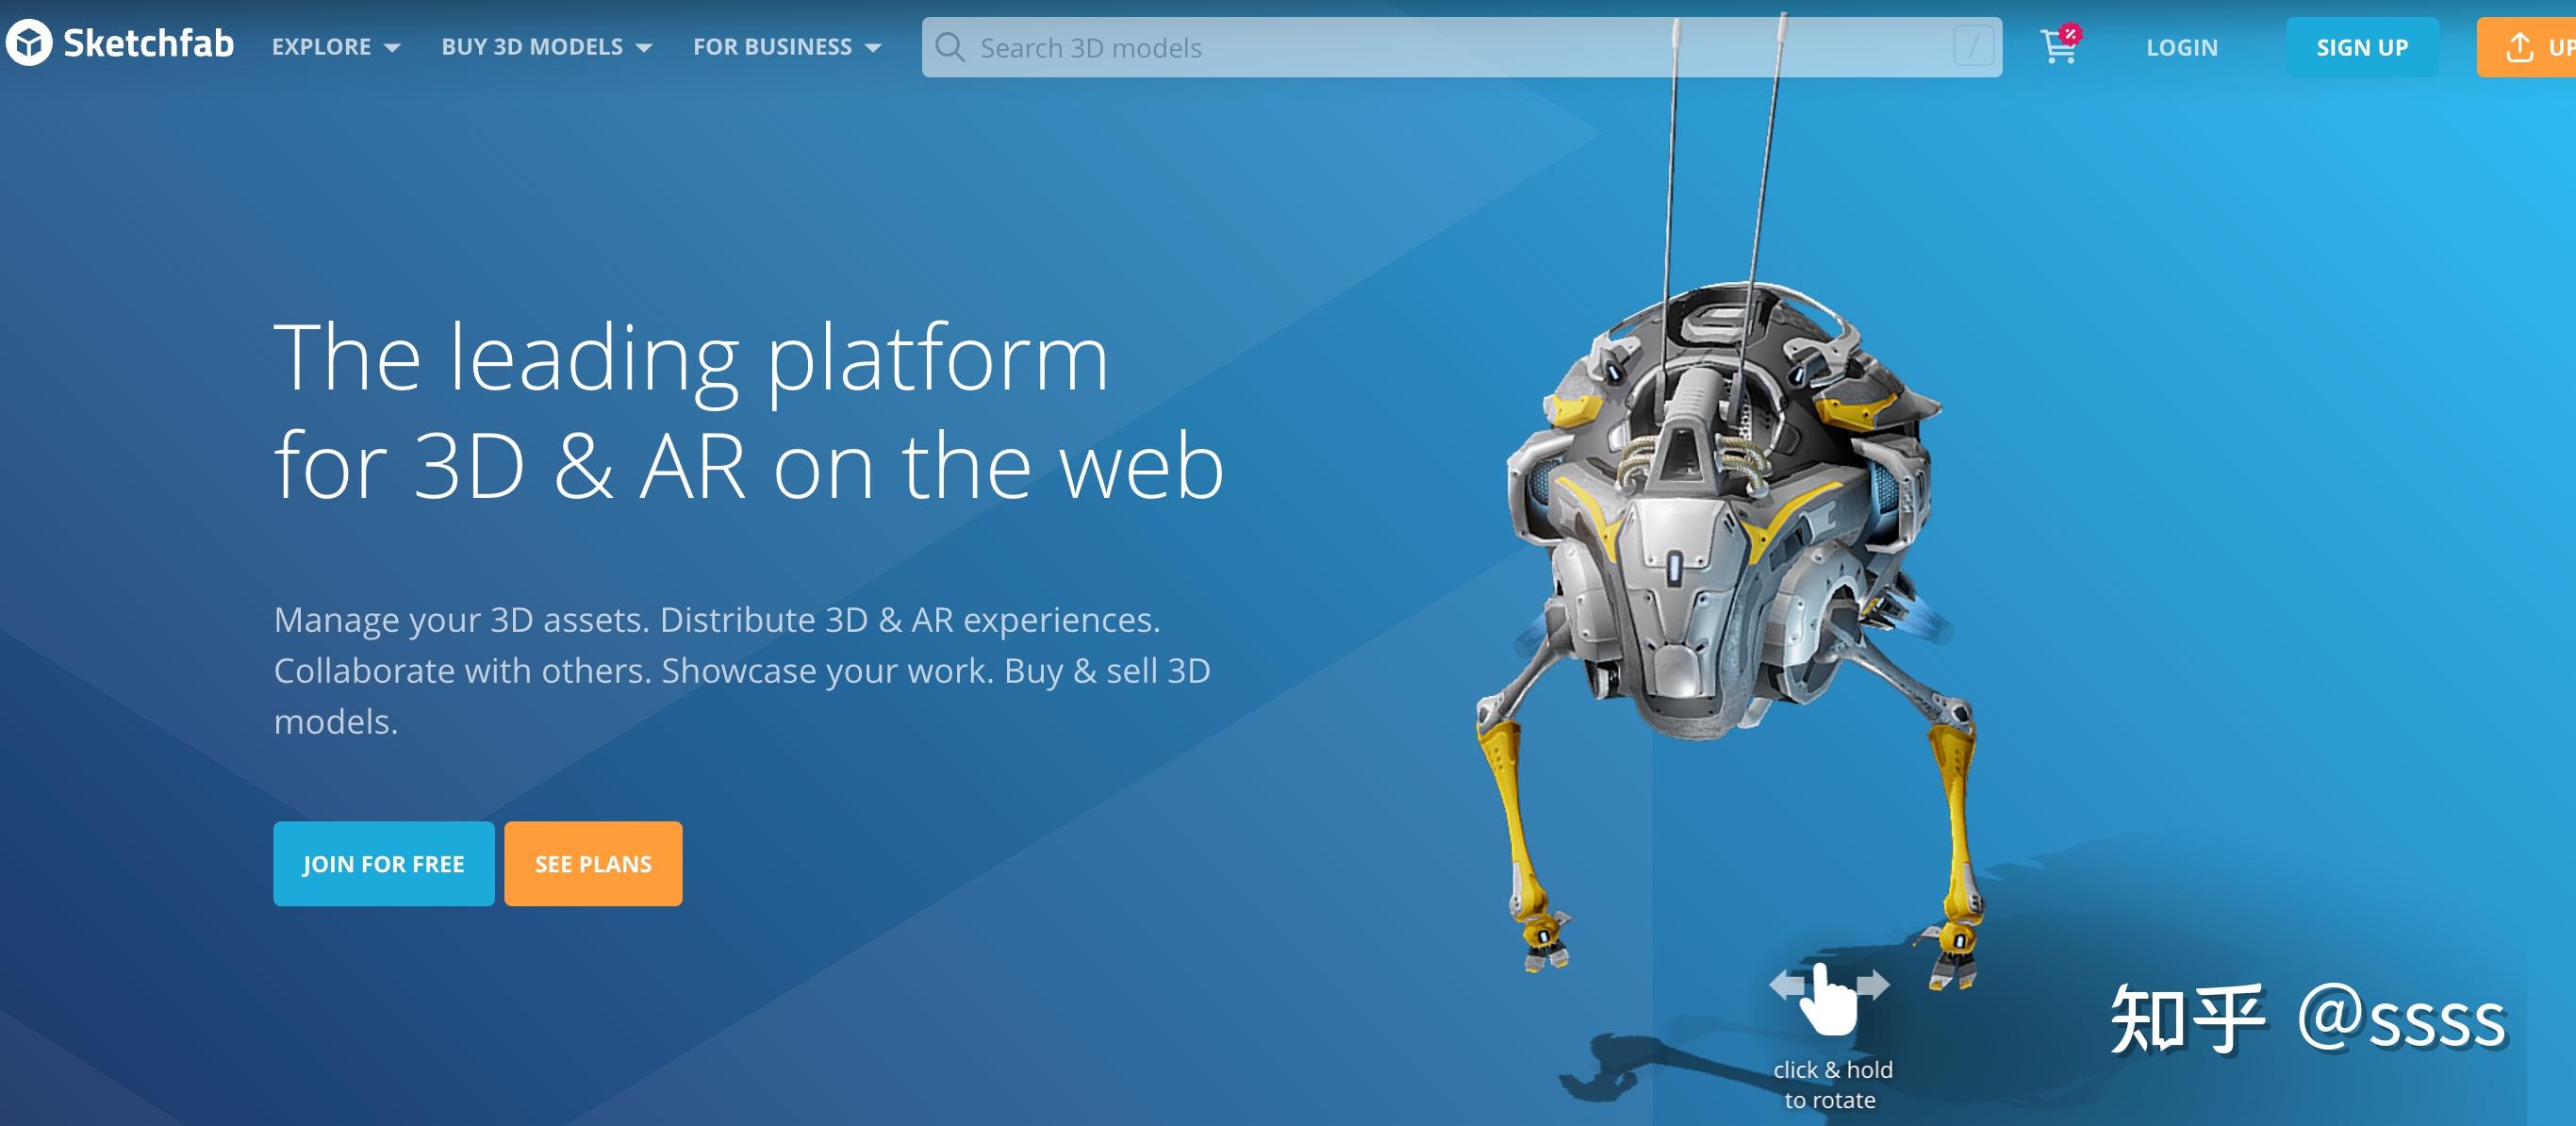The height and width of the screenshot is (1126, 2576).
Task: Focus the Search 3D models field
Action: pos(1400,47)
